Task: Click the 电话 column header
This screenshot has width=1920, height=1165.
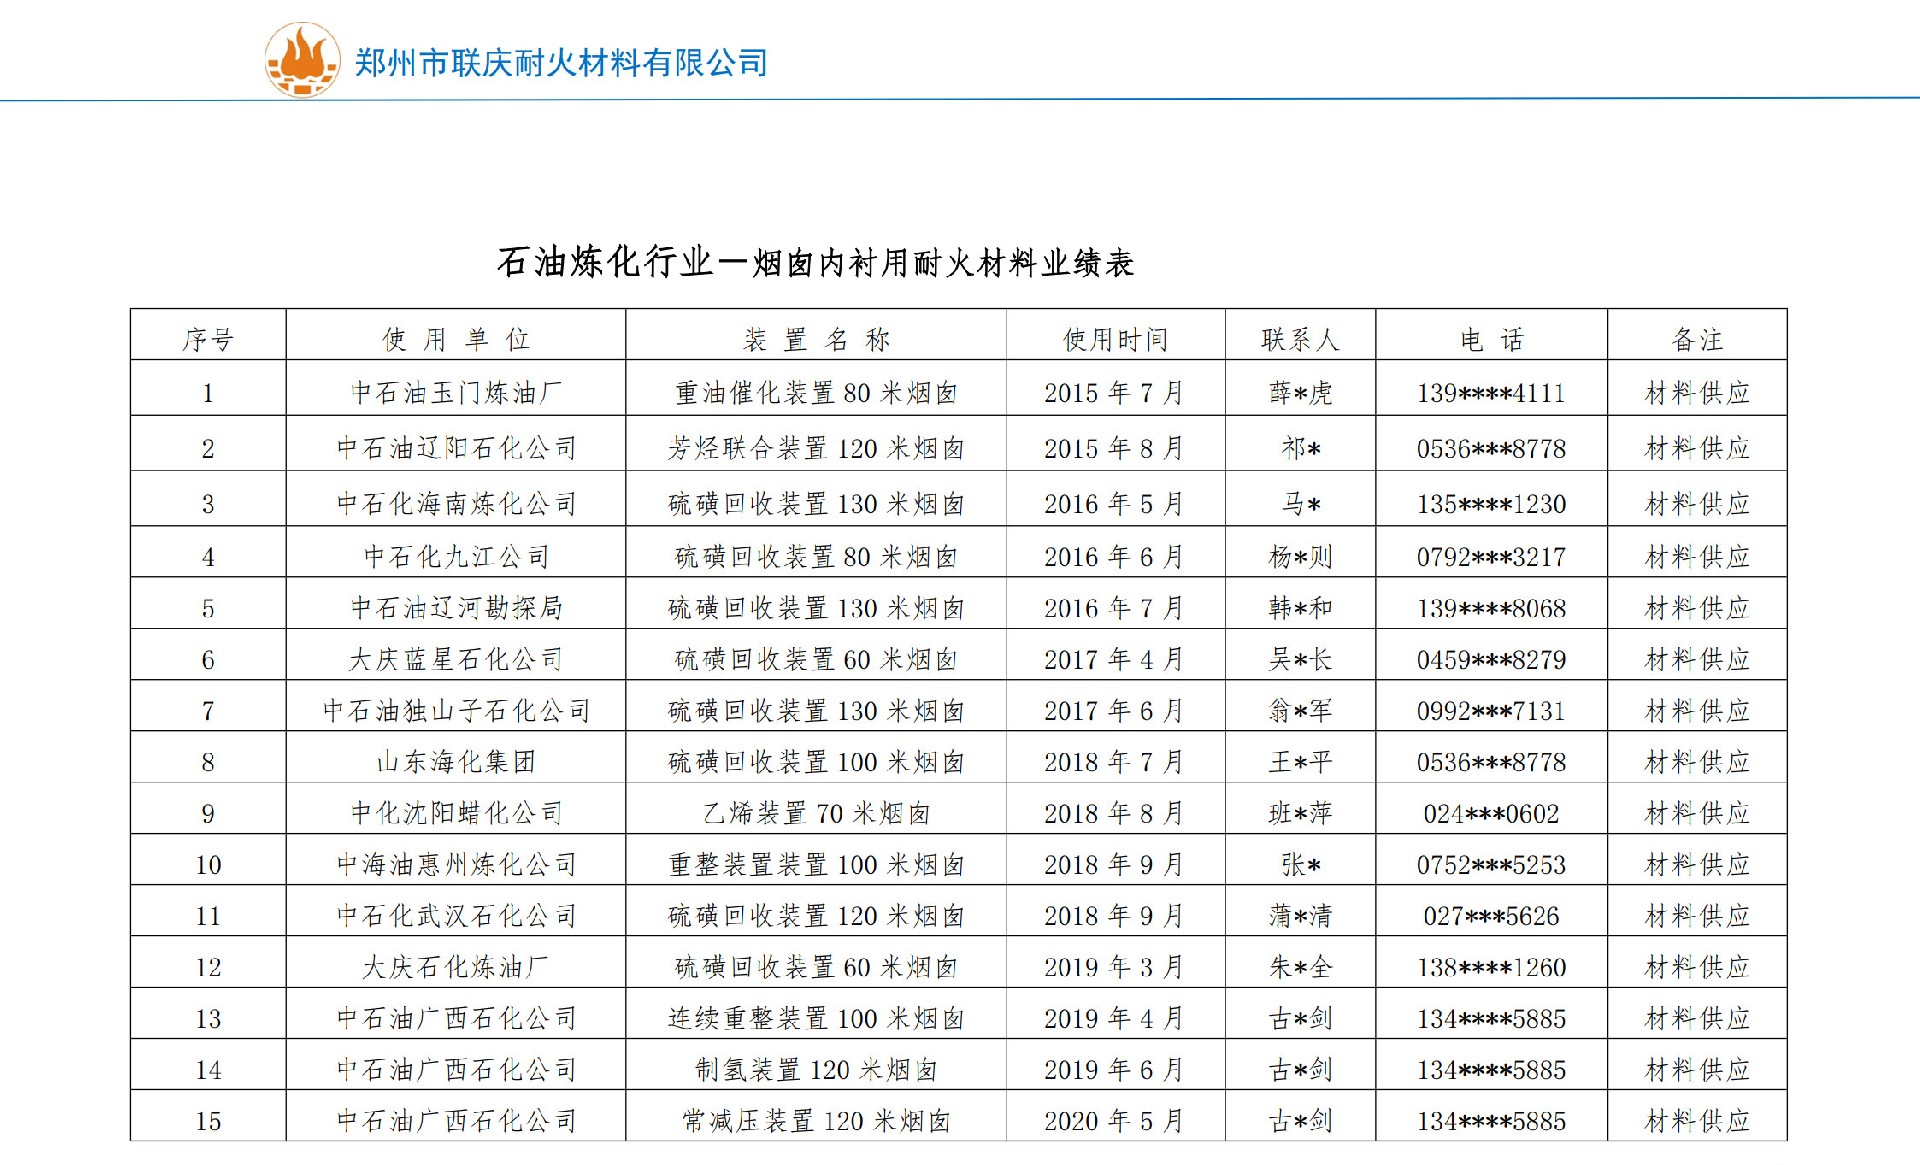Action: click(1491, 340)
